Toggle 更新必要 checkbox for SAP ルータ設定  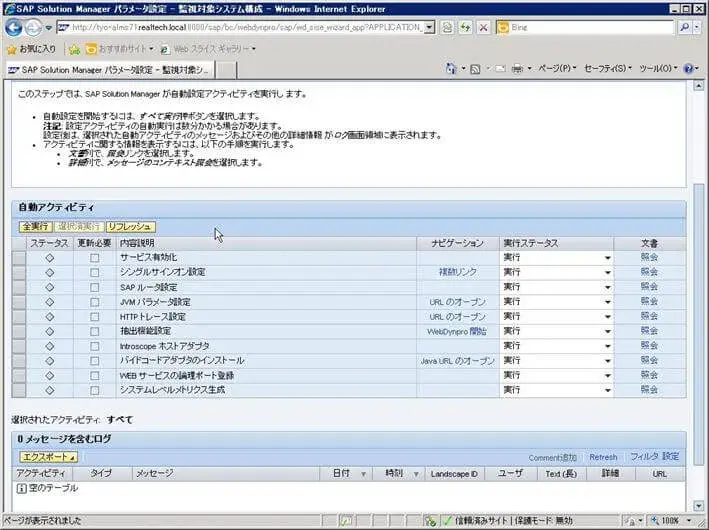[95, 287]
